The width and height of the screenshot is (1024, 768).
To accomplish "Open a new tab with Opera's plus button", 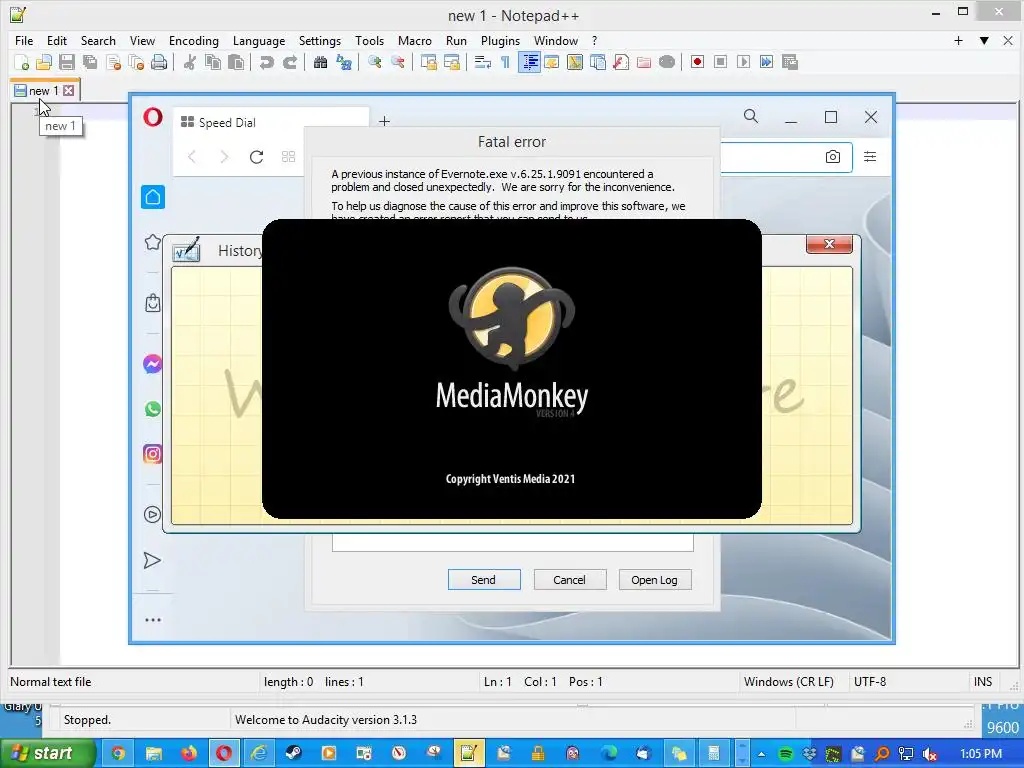I will [x=385, y=121].
